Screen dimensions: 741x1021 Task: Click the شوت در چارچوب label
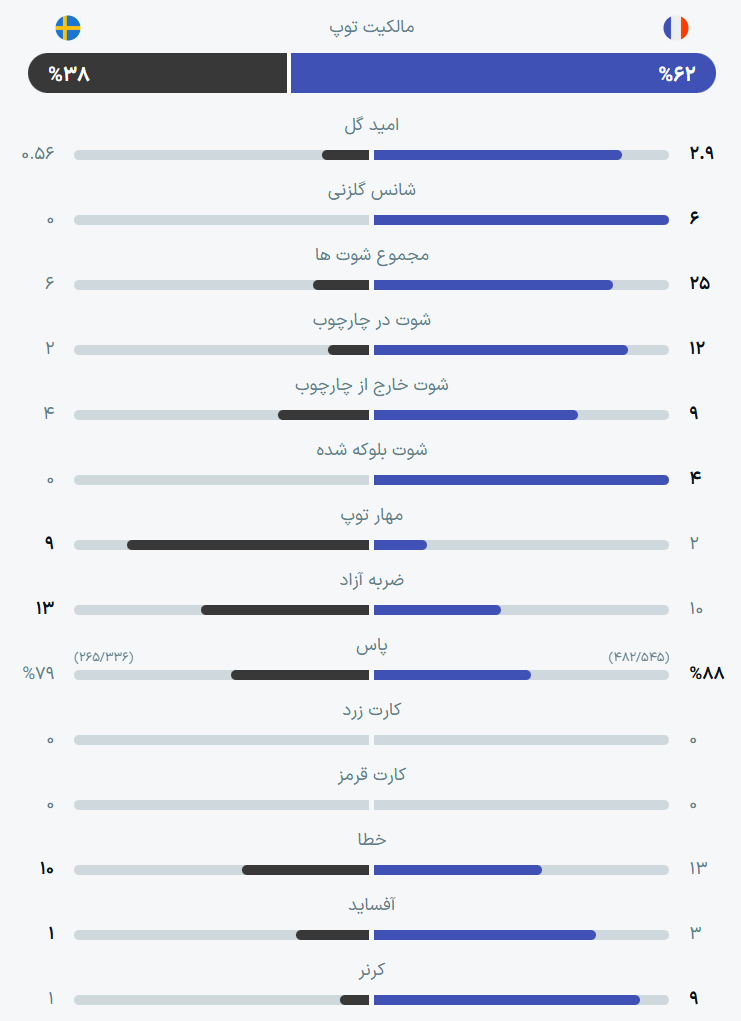point(372,320)
